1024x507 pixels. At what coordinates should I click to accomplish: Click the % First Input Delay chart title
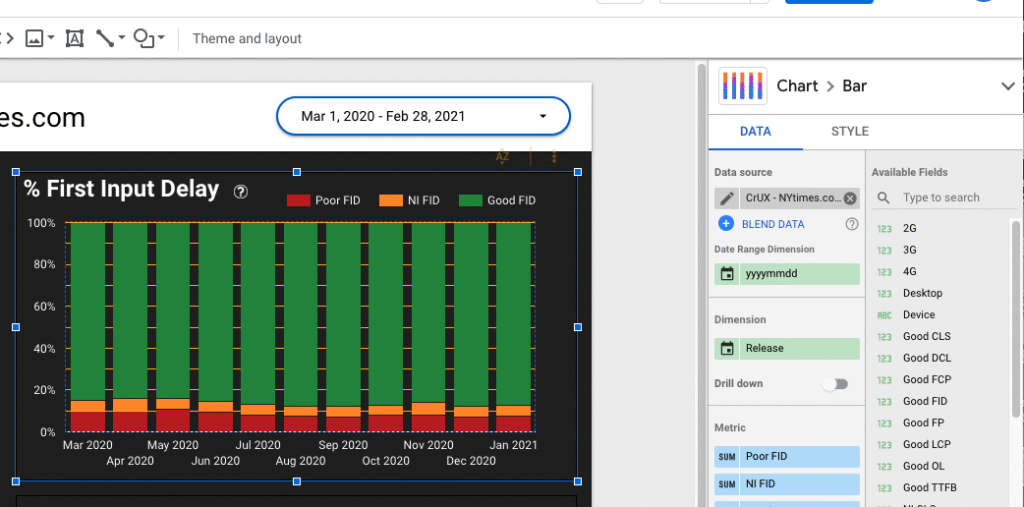coord(121,189)
